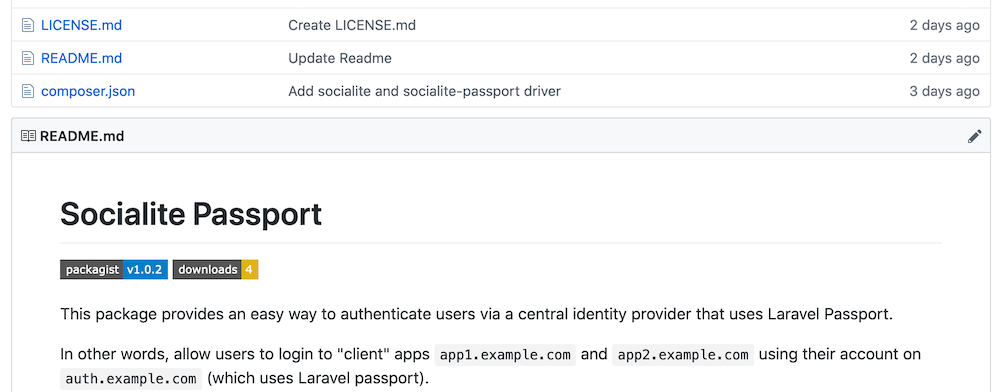Screen dimensions: 1007x392
Task: Click file icon beside README.md row
Action: (x=28, y=58)
